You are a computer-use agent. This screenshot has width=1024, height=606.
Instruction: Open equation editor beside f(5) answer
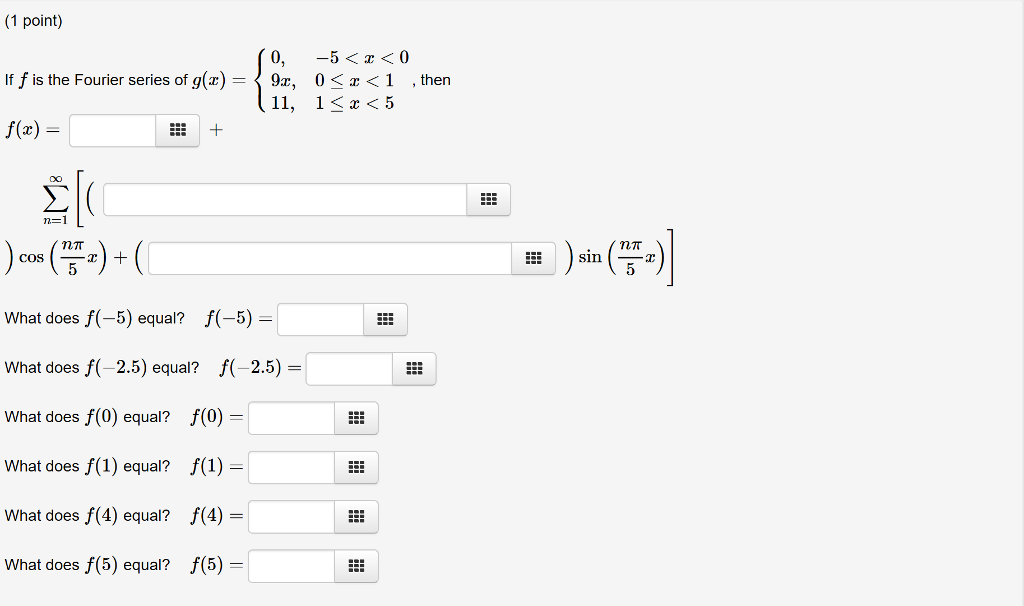(x=356, y=566)
